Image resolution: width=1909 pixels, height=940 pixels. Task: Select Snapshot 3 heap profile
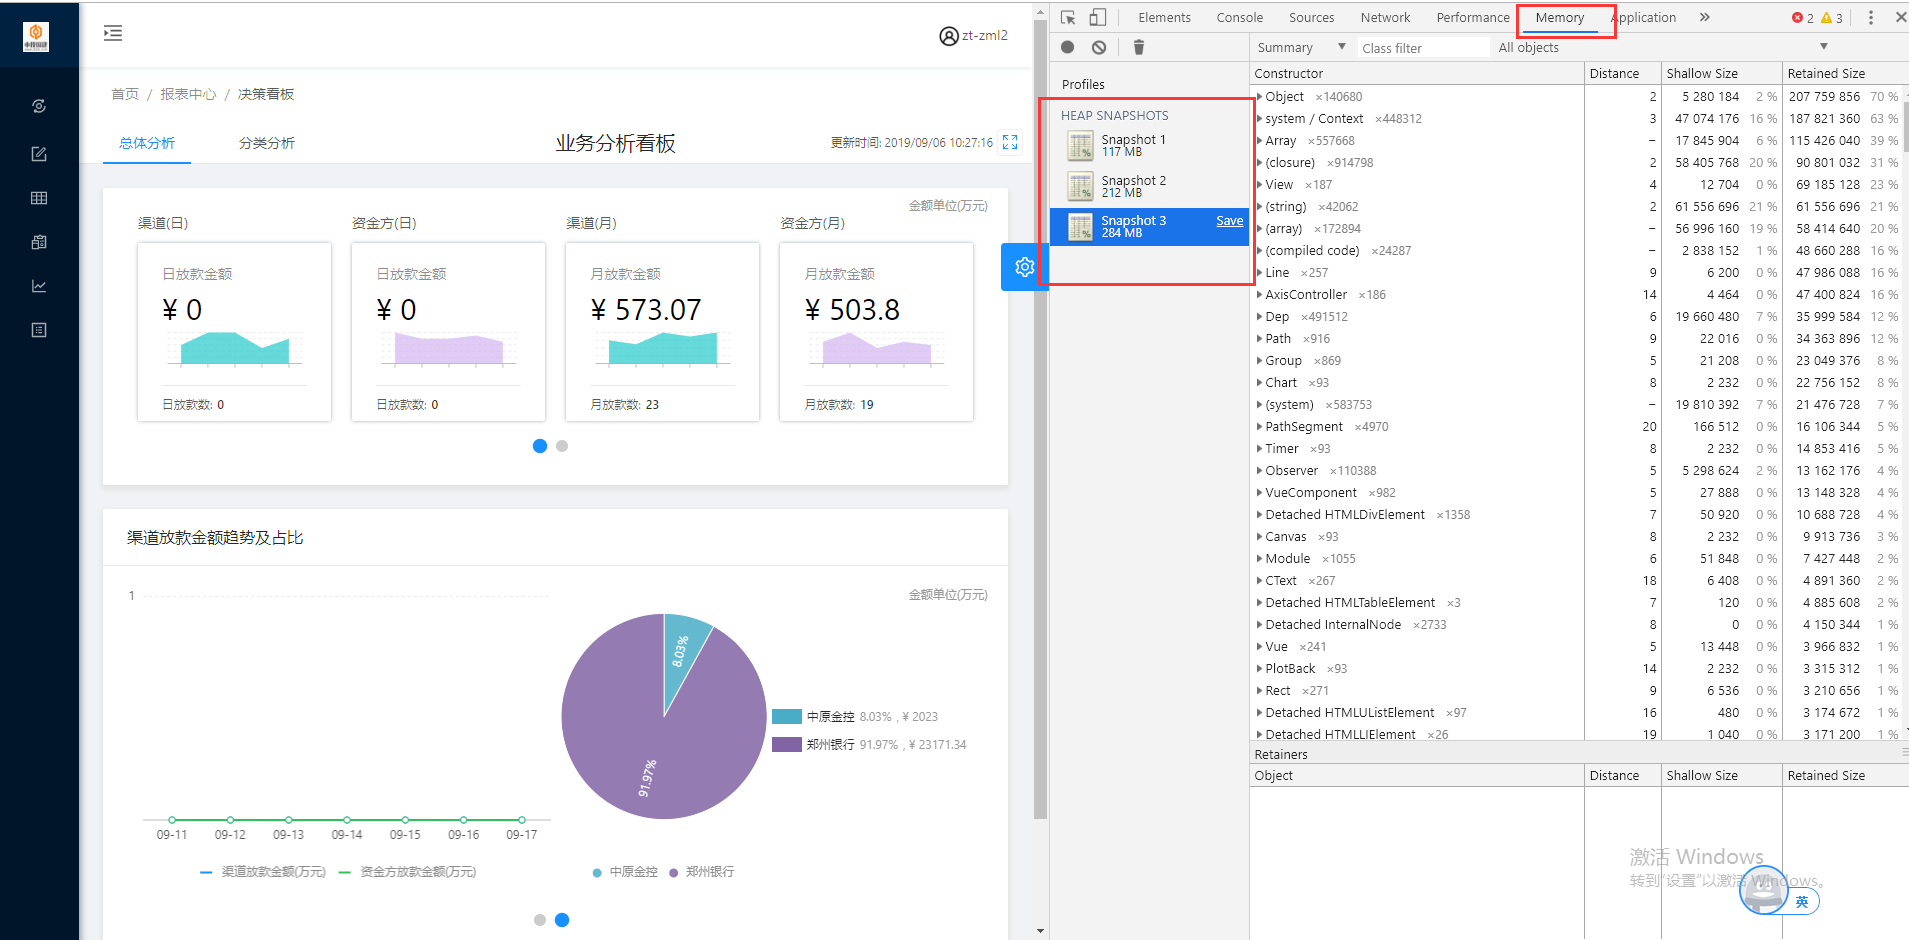pos(1149,226)
